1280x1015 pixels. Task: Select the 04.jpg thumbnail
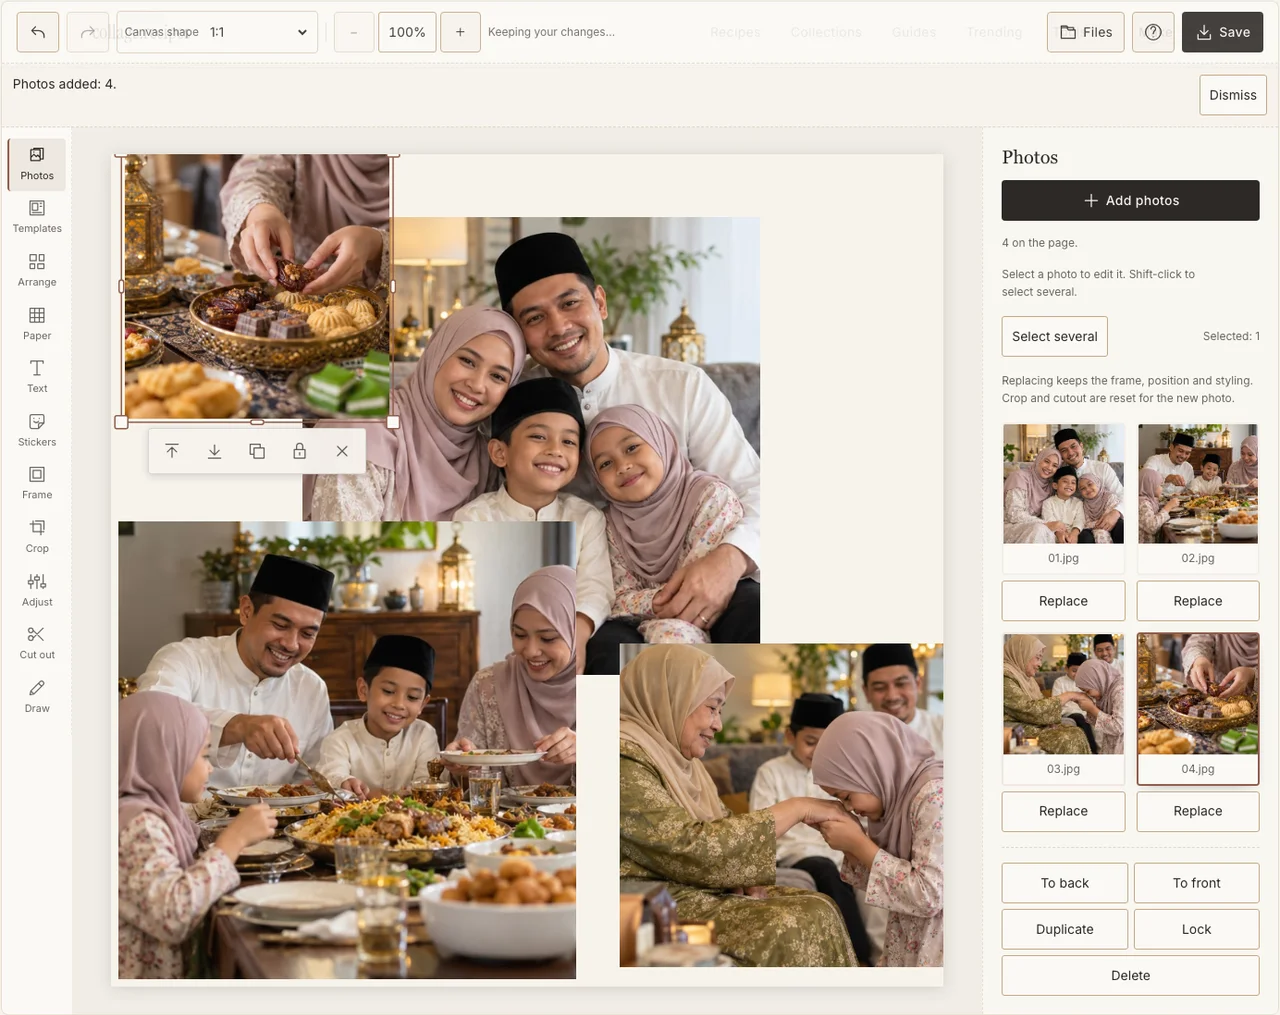[1198, 708]
